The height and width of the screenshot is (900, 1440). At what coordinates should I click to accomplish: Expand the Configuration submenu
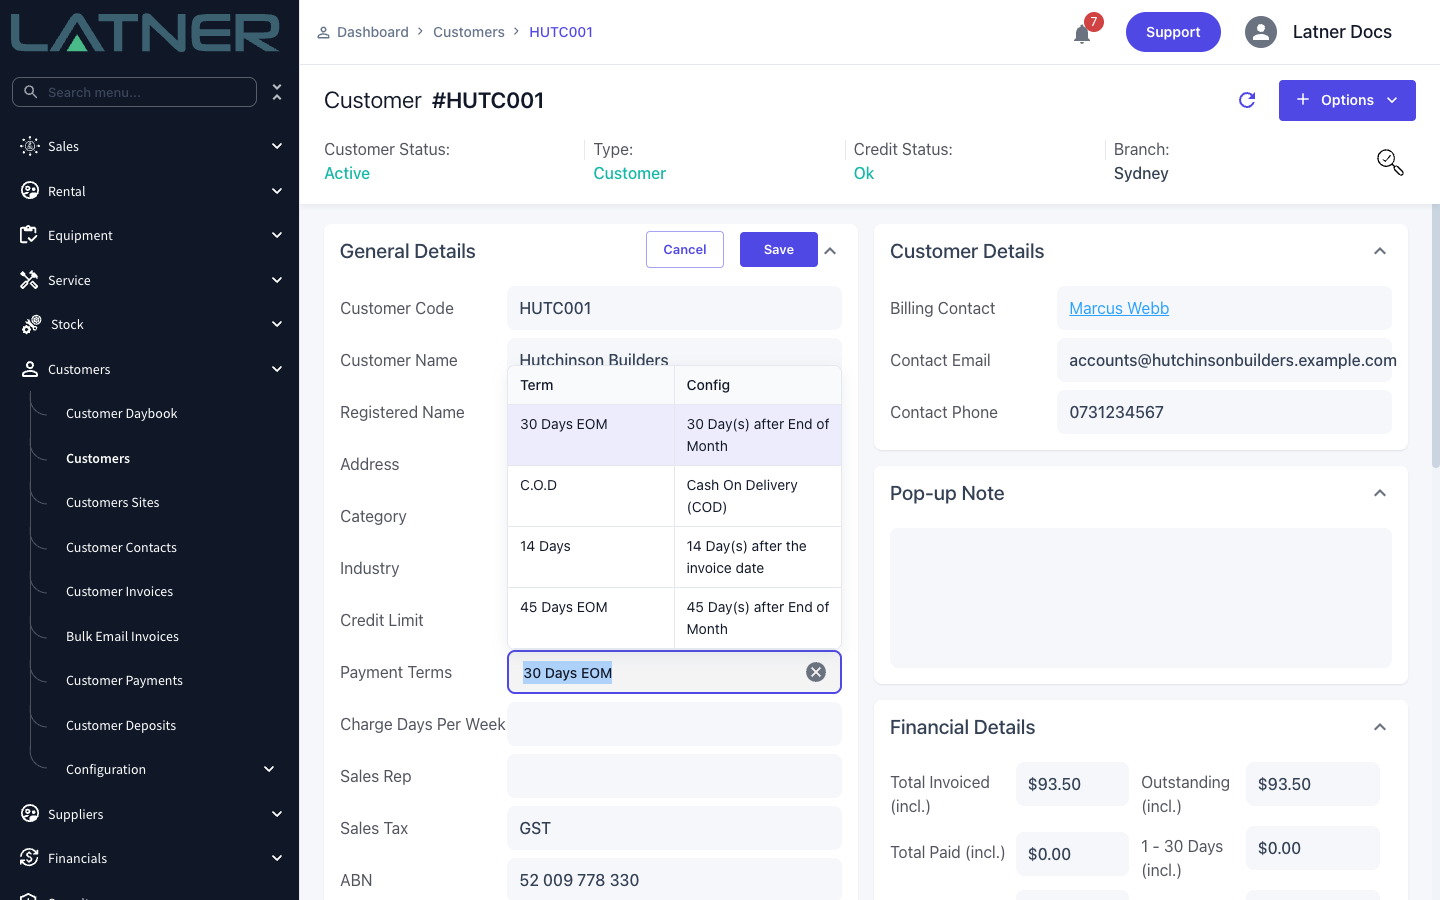269,769
